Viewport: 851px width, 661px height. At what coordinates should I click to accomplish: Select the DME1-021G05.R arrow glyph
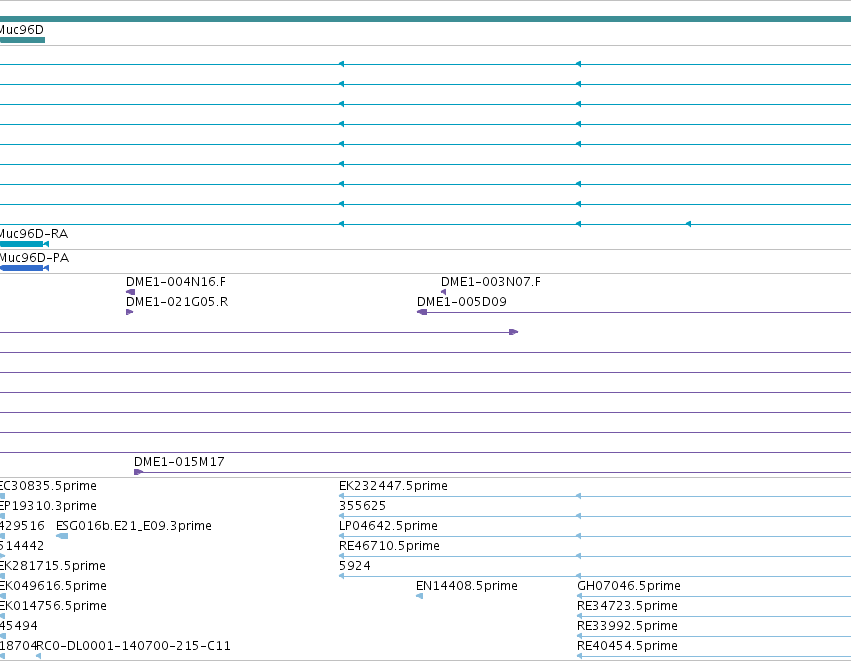coord(129,312)
